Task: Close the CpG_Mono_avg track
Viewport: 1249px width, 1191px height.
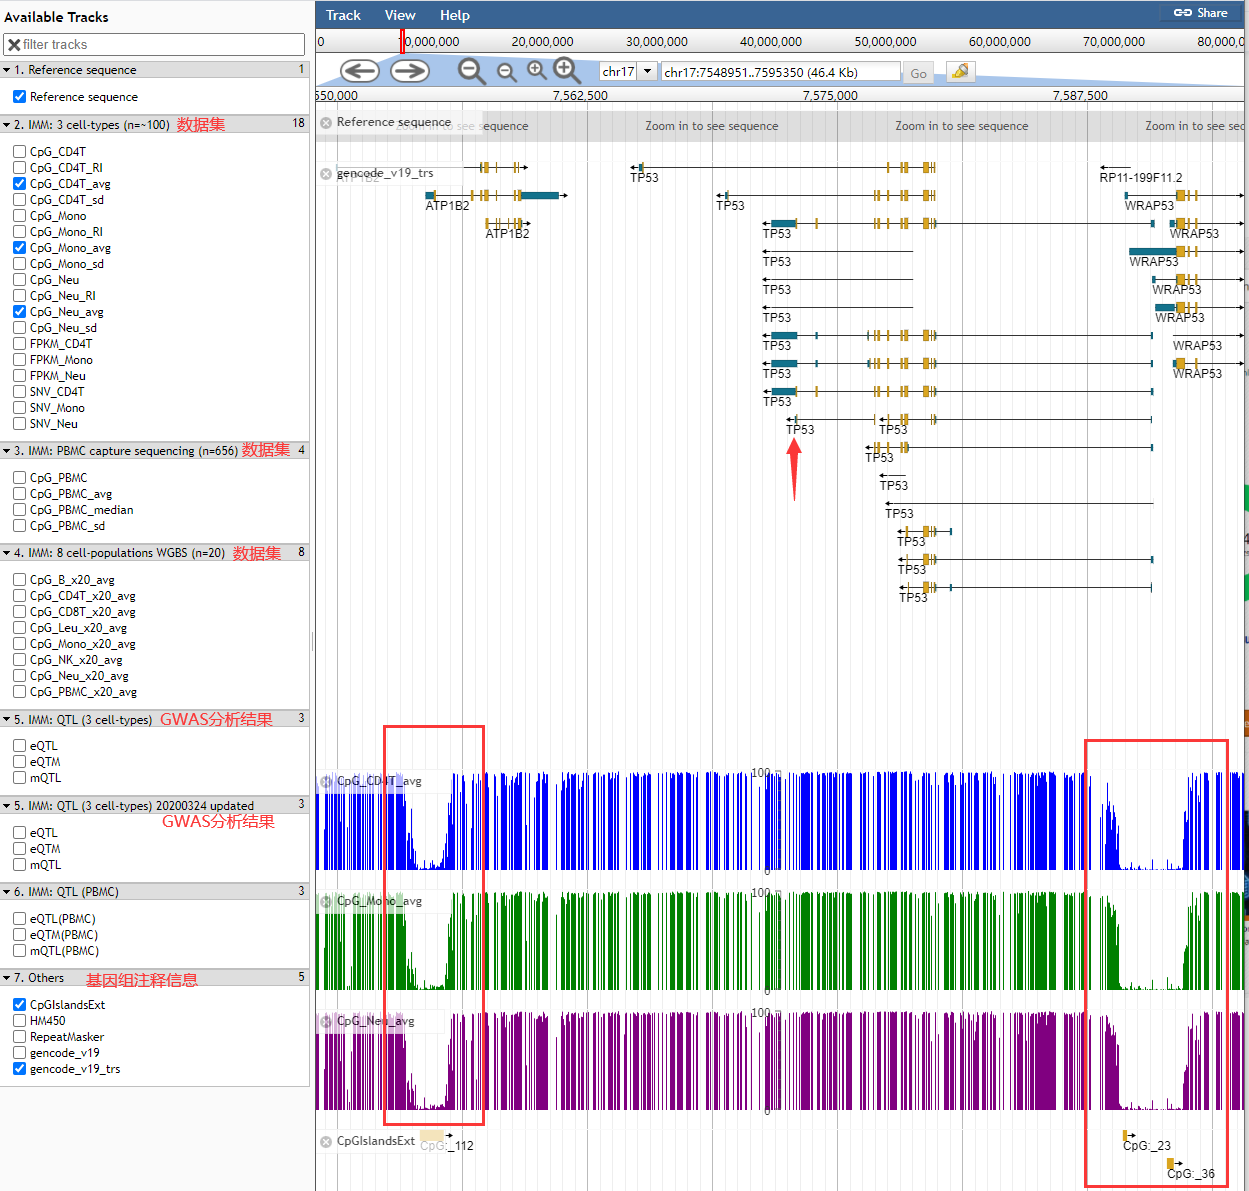Action: [326, 902]
